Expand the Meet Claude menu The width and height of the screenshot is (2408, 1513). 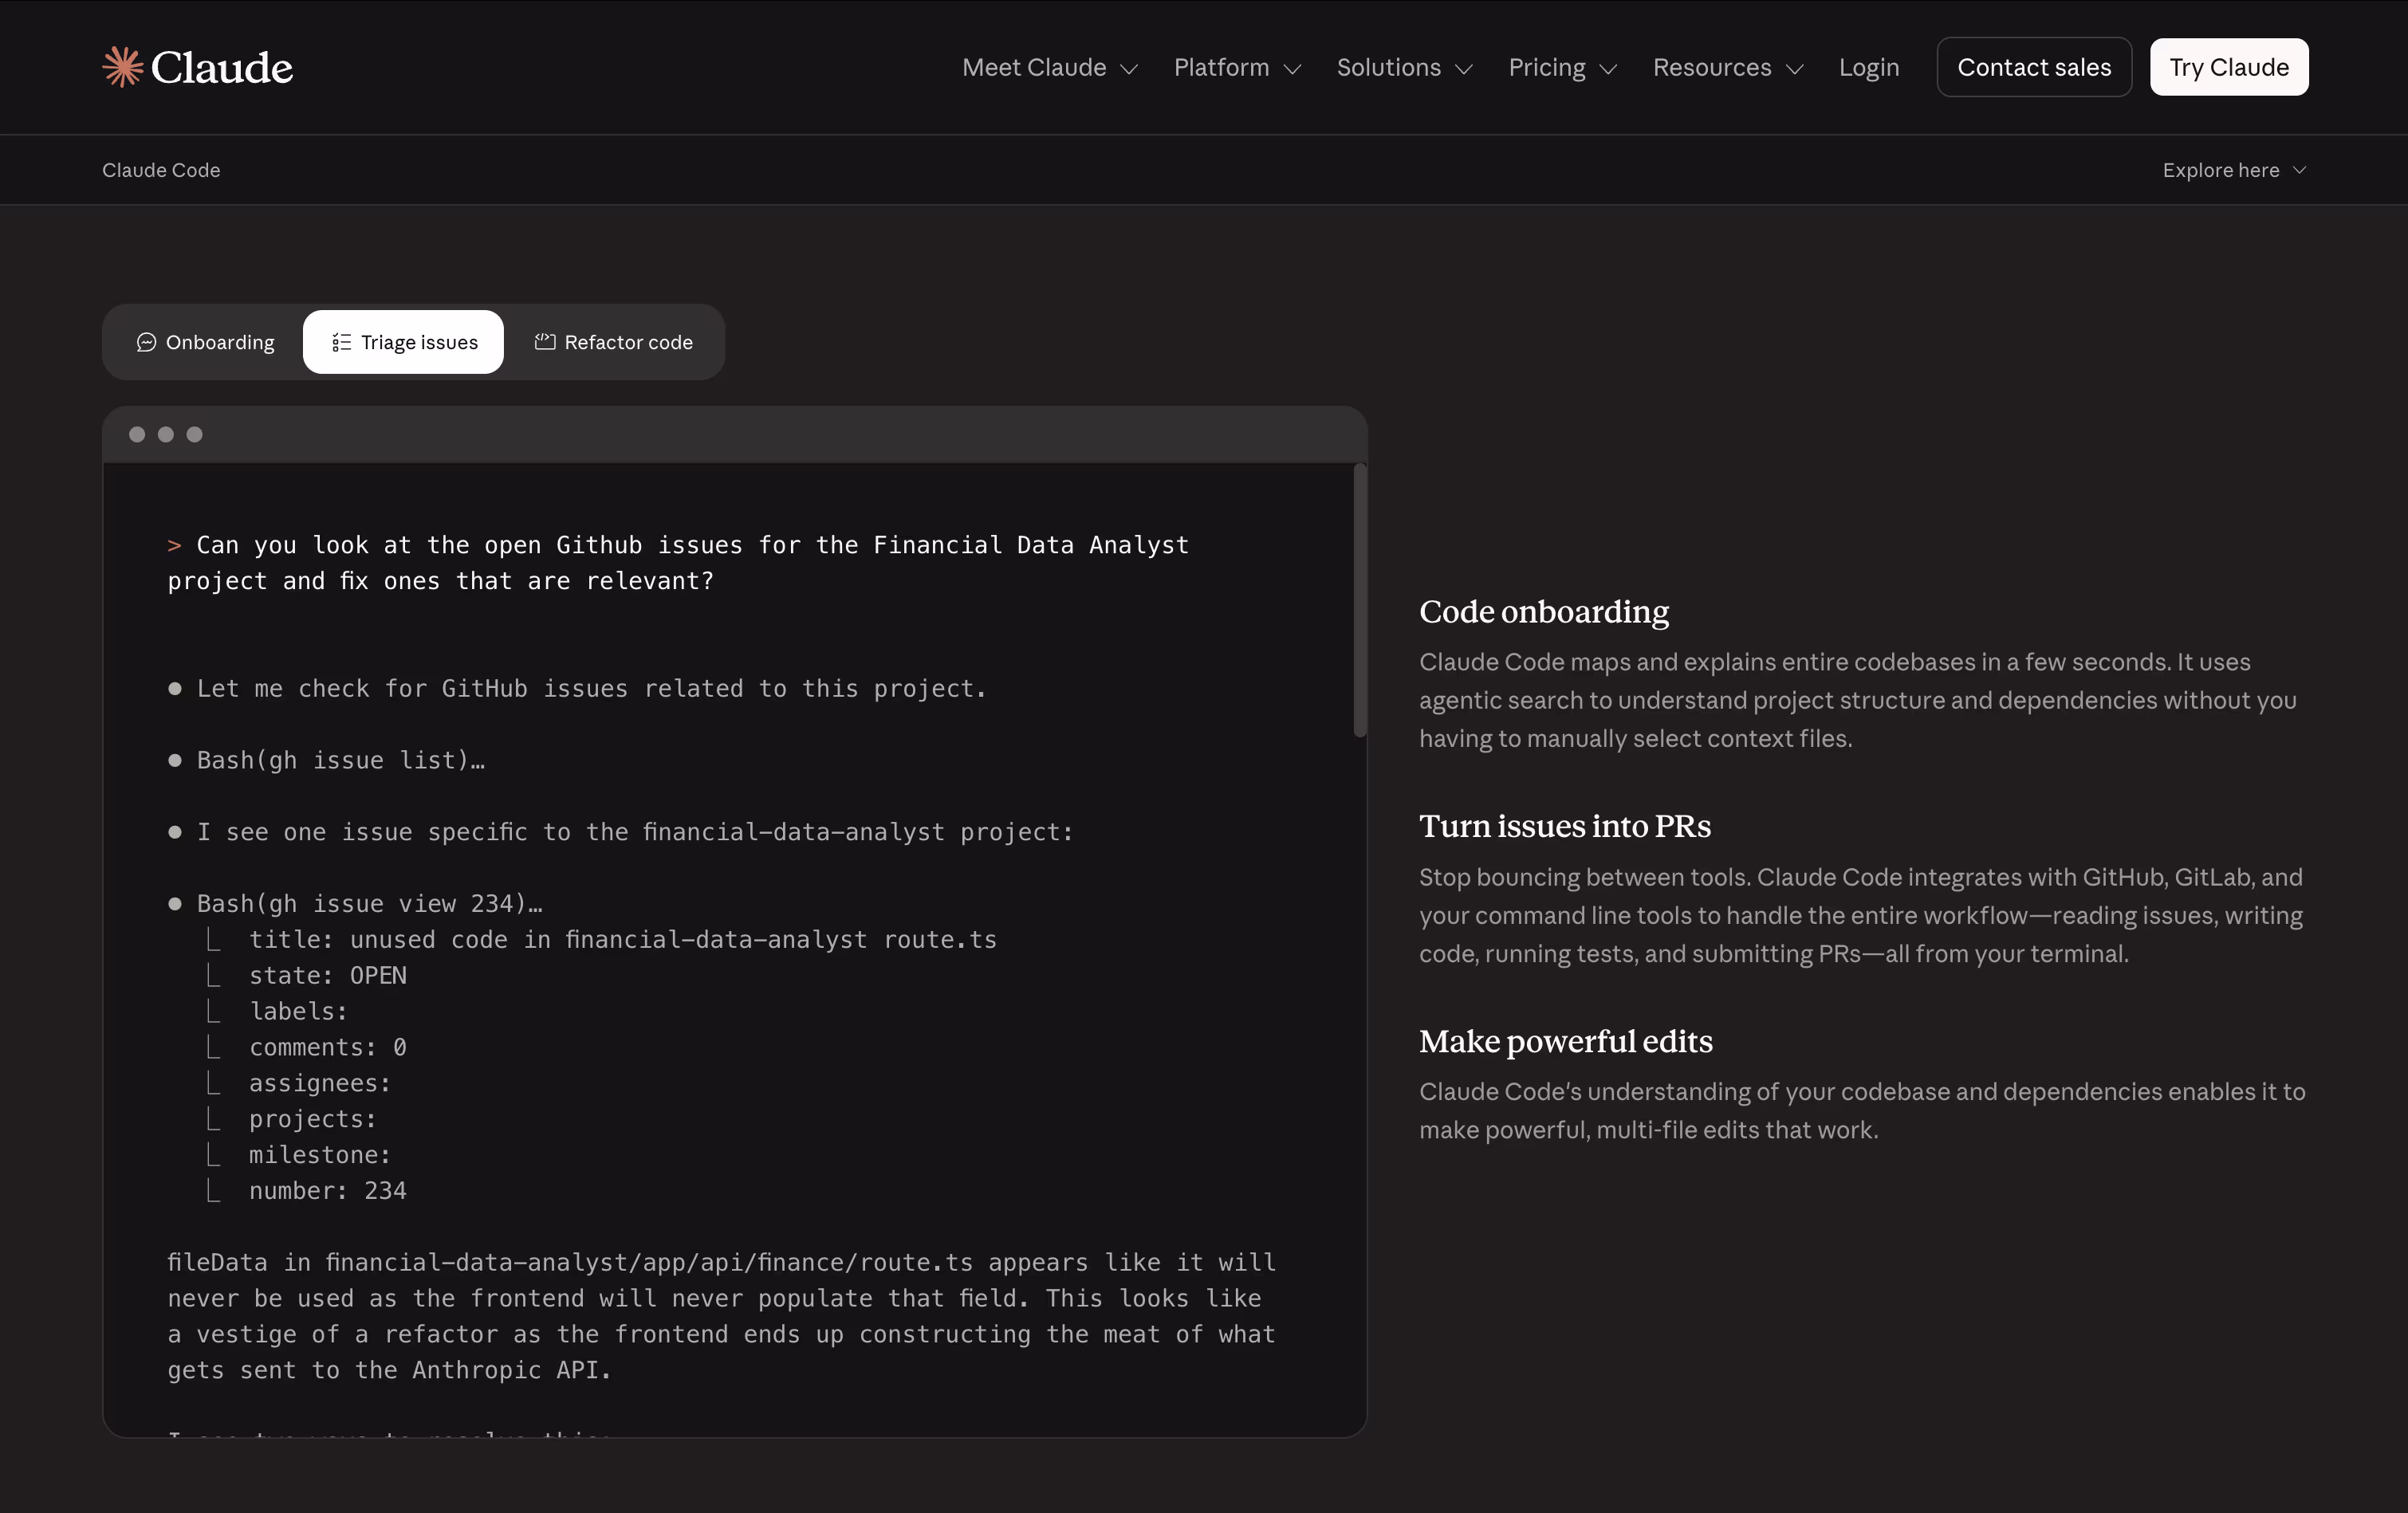1050,67
